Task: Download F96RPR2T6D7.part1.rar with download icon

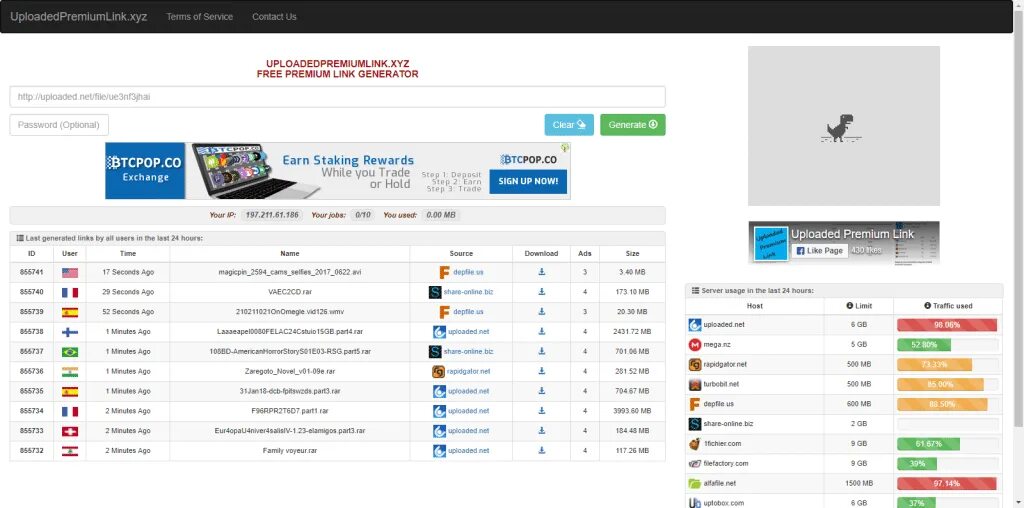Action: click(541, 411)
